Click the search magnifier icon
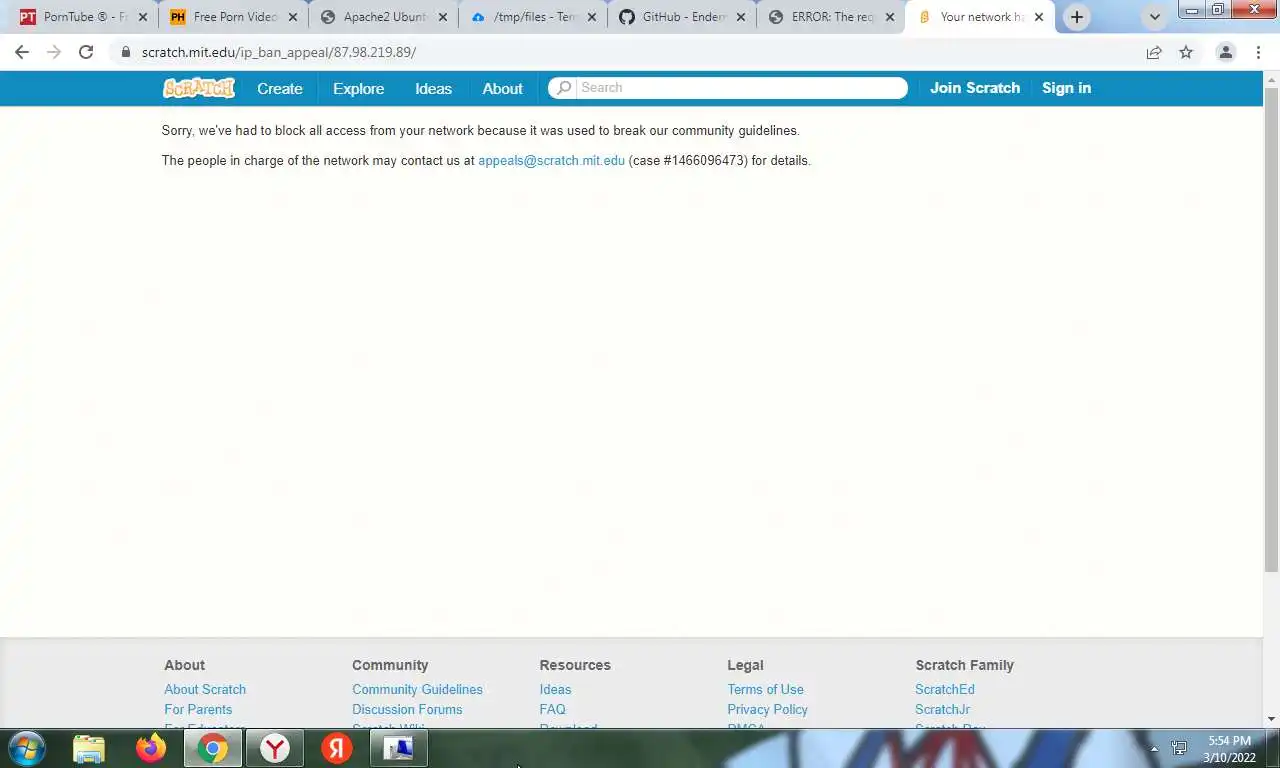Image resolution: width=1280 pixels, height=768 pixels. click(x=564, y=88)
